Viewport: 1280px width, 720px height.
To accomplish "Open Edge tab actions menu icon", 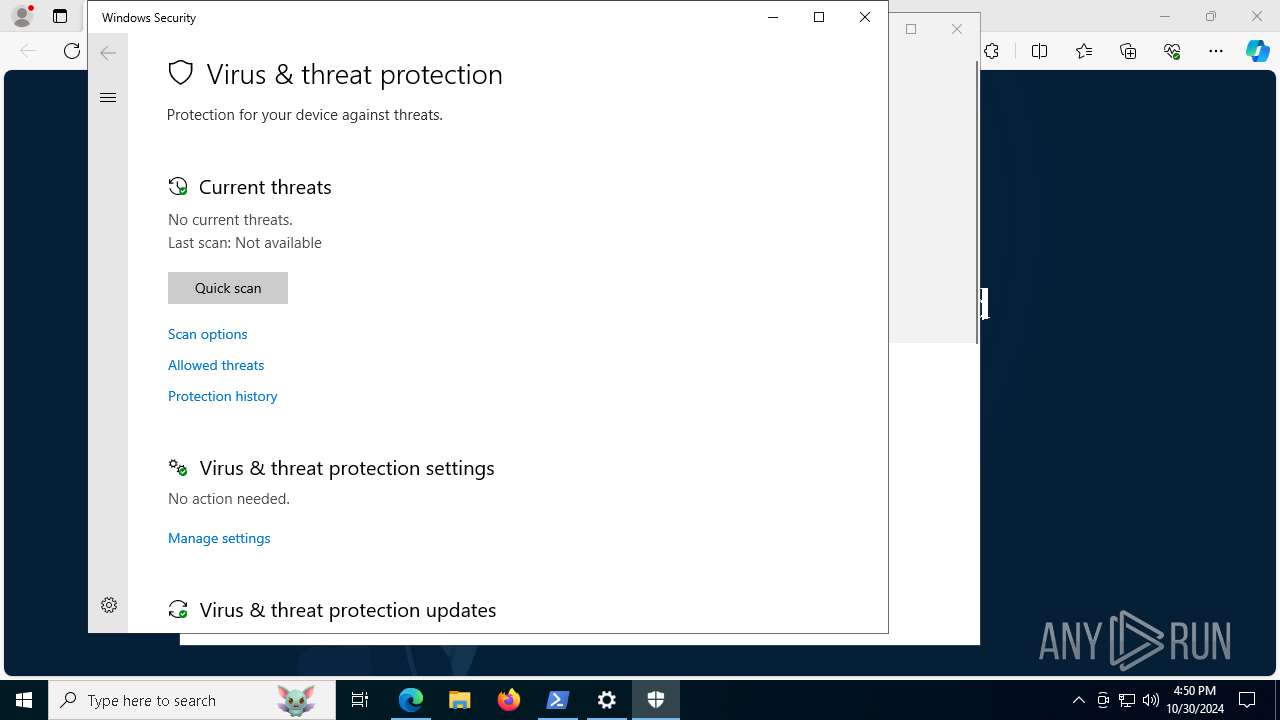I will (60, 16).
